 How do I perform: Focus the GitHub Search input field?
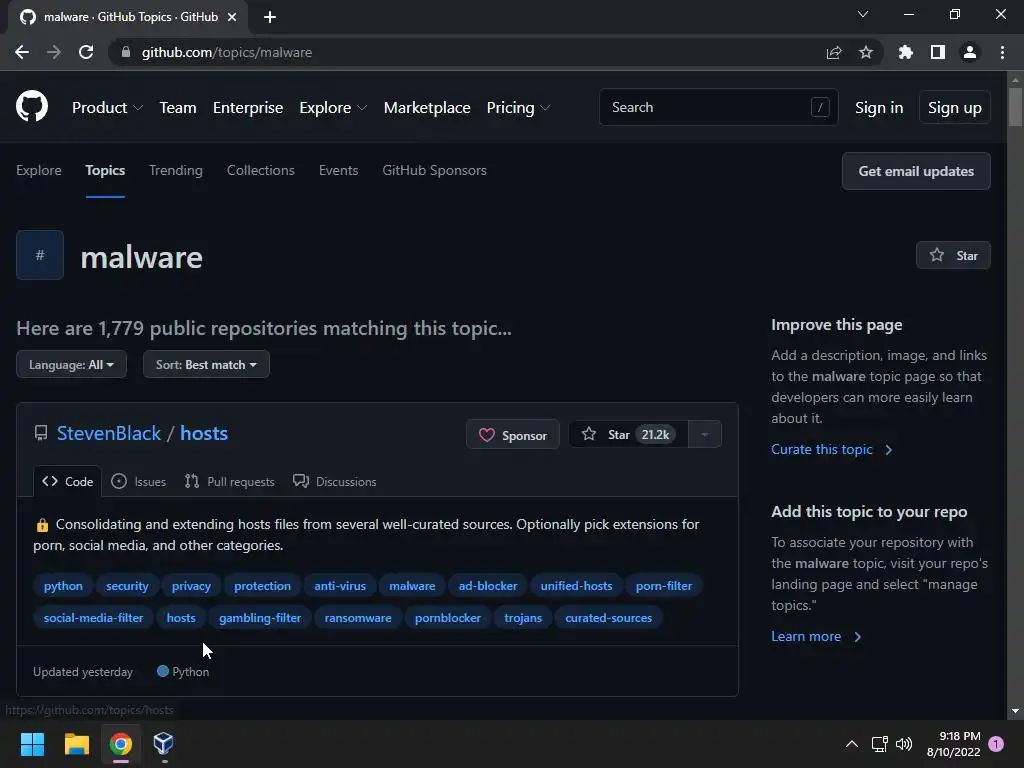718,107
